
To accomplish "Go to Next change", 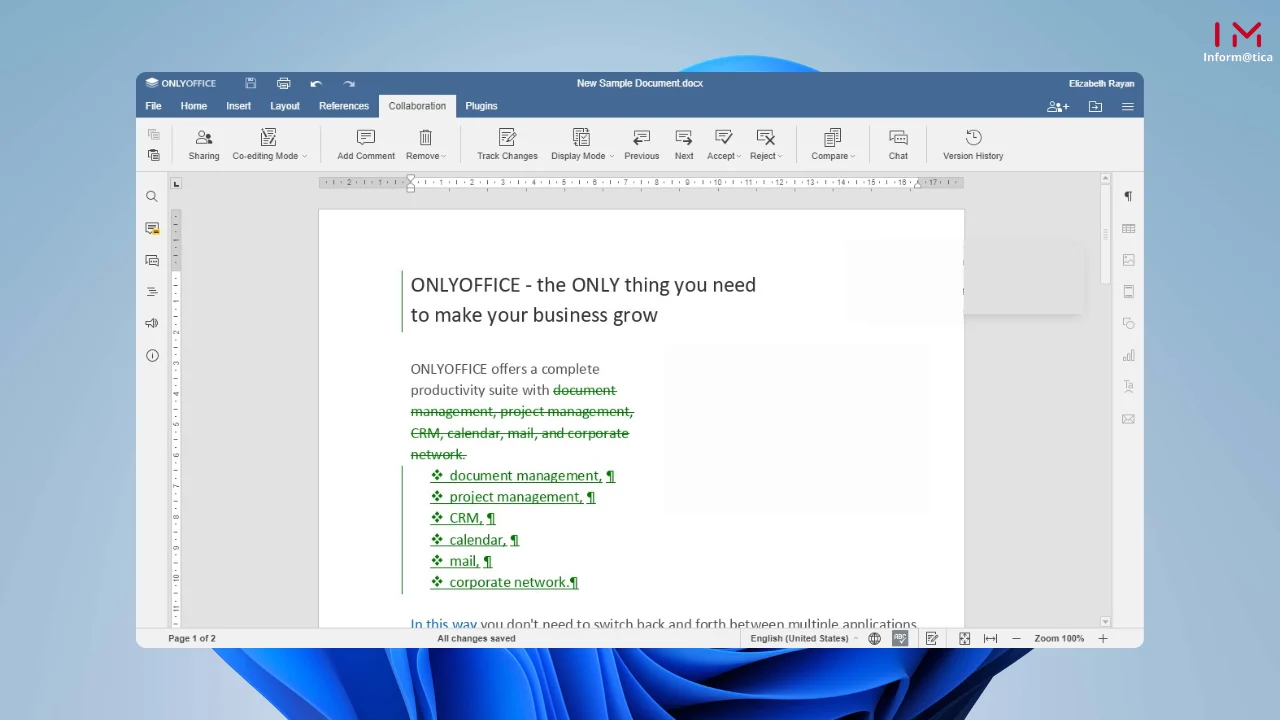I will click(x=684, y=144).
